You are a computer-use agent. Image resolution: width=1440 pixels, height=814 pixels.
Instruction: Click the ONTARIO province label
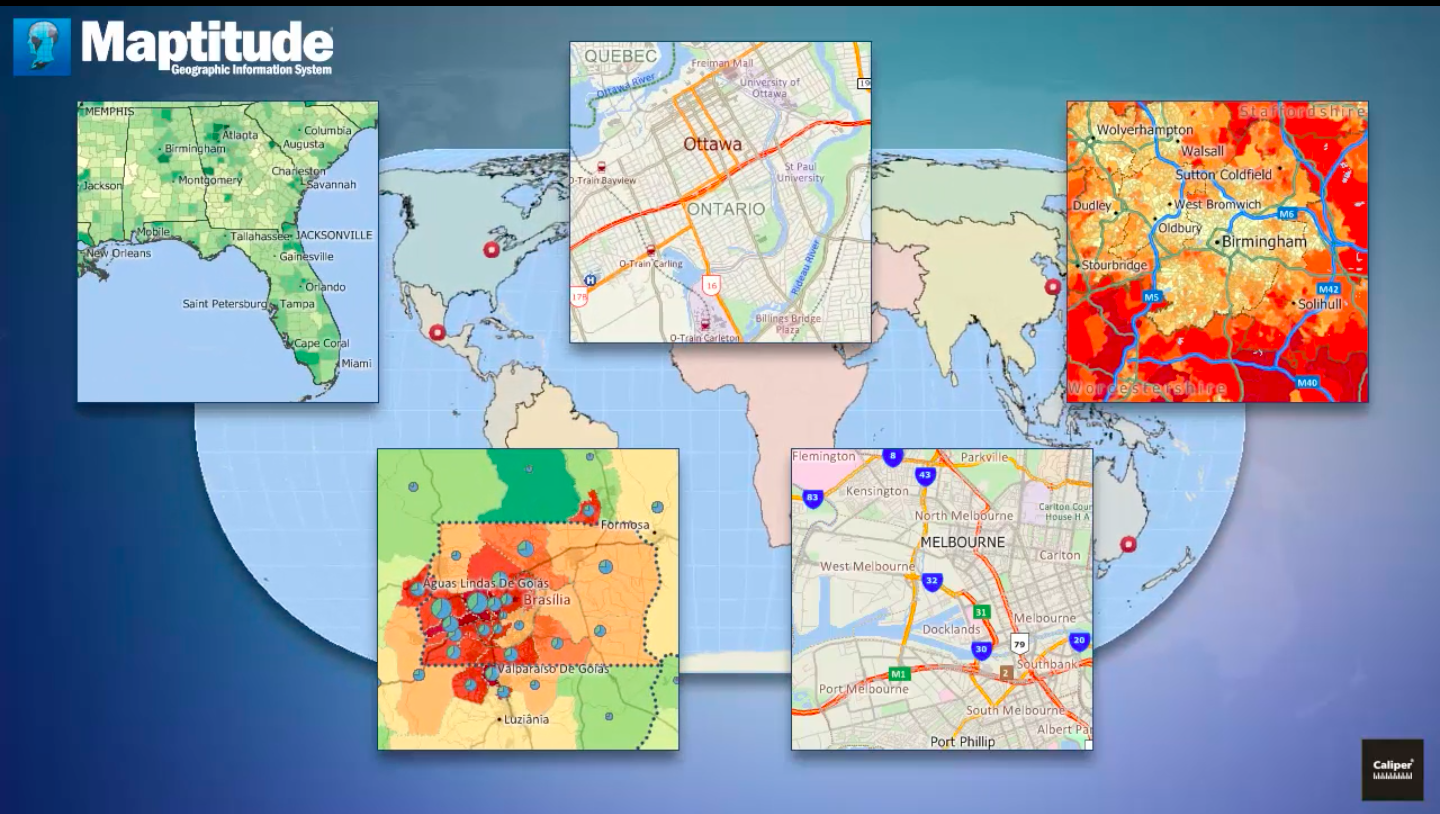(725, 209)
